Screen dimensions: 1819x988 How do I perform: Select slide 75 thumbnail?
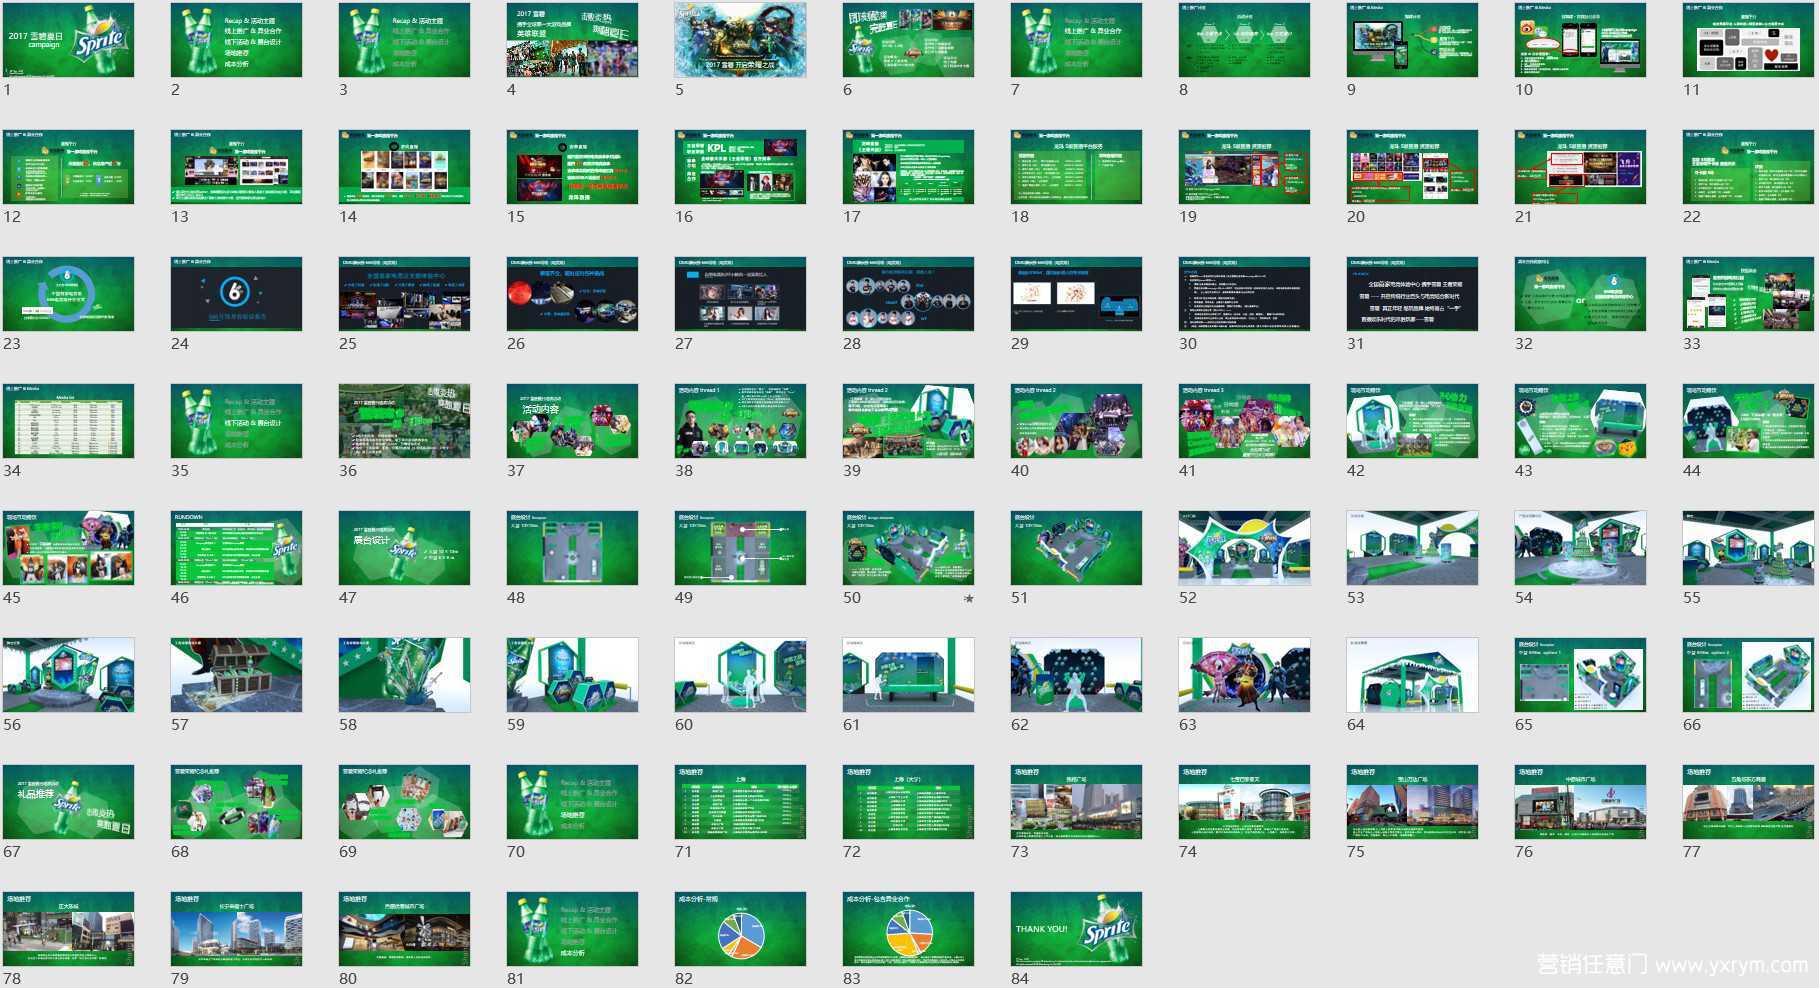point(1412,802)
